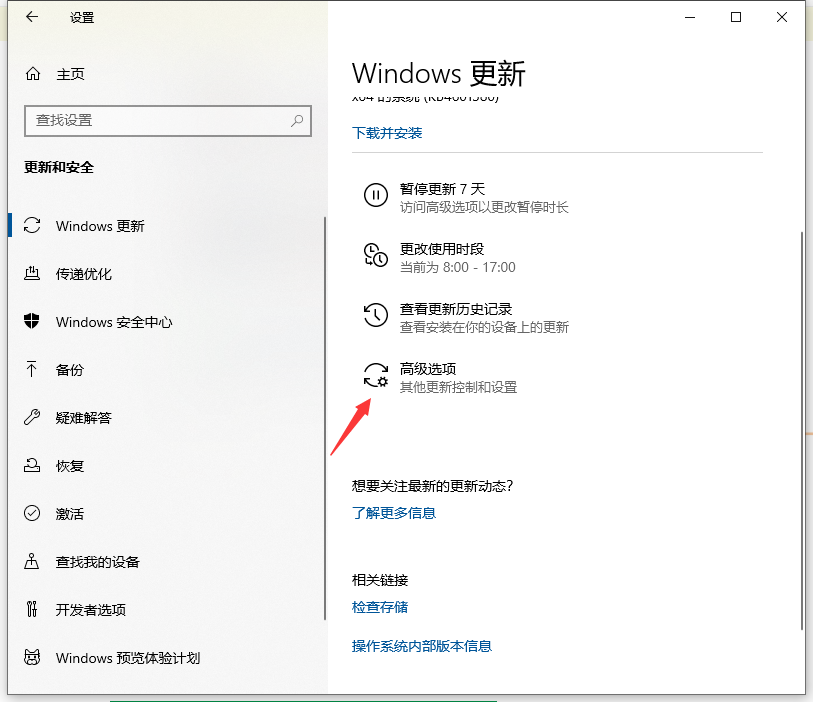Click the history icon for 查看更新历史记录

pyautogui.click(x=375, y=316)
